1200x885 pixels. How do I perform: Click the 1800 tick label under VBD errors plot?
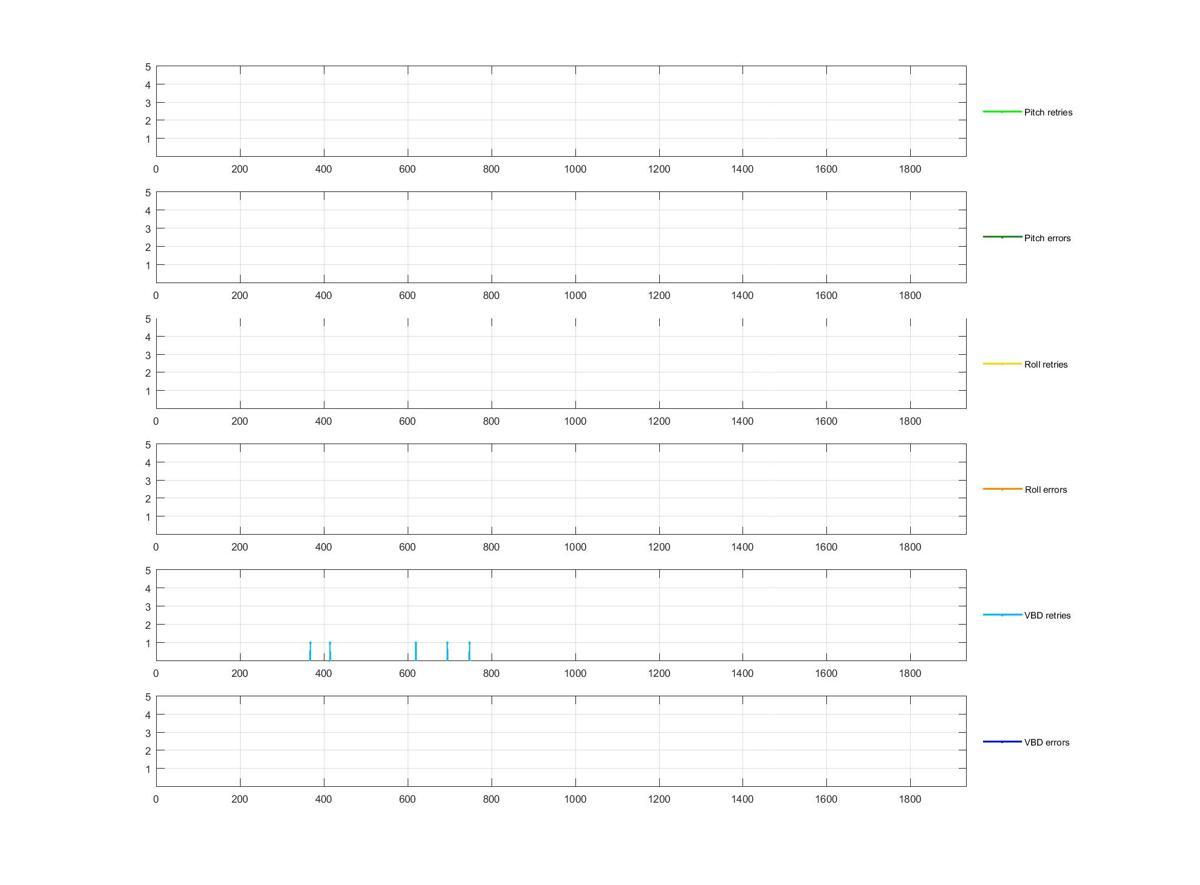tap(910, 799)
